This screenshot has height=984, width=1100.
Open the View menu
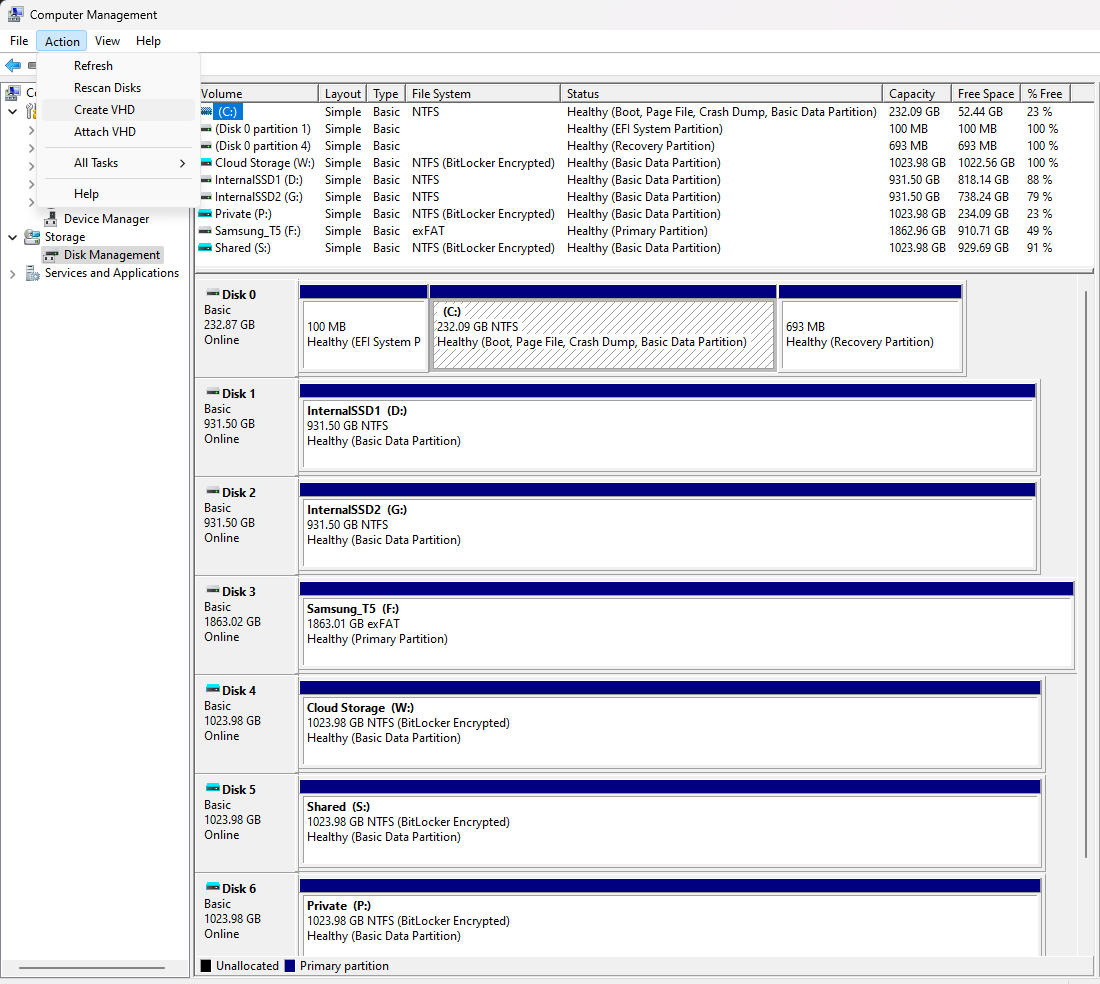click(107, 41)
